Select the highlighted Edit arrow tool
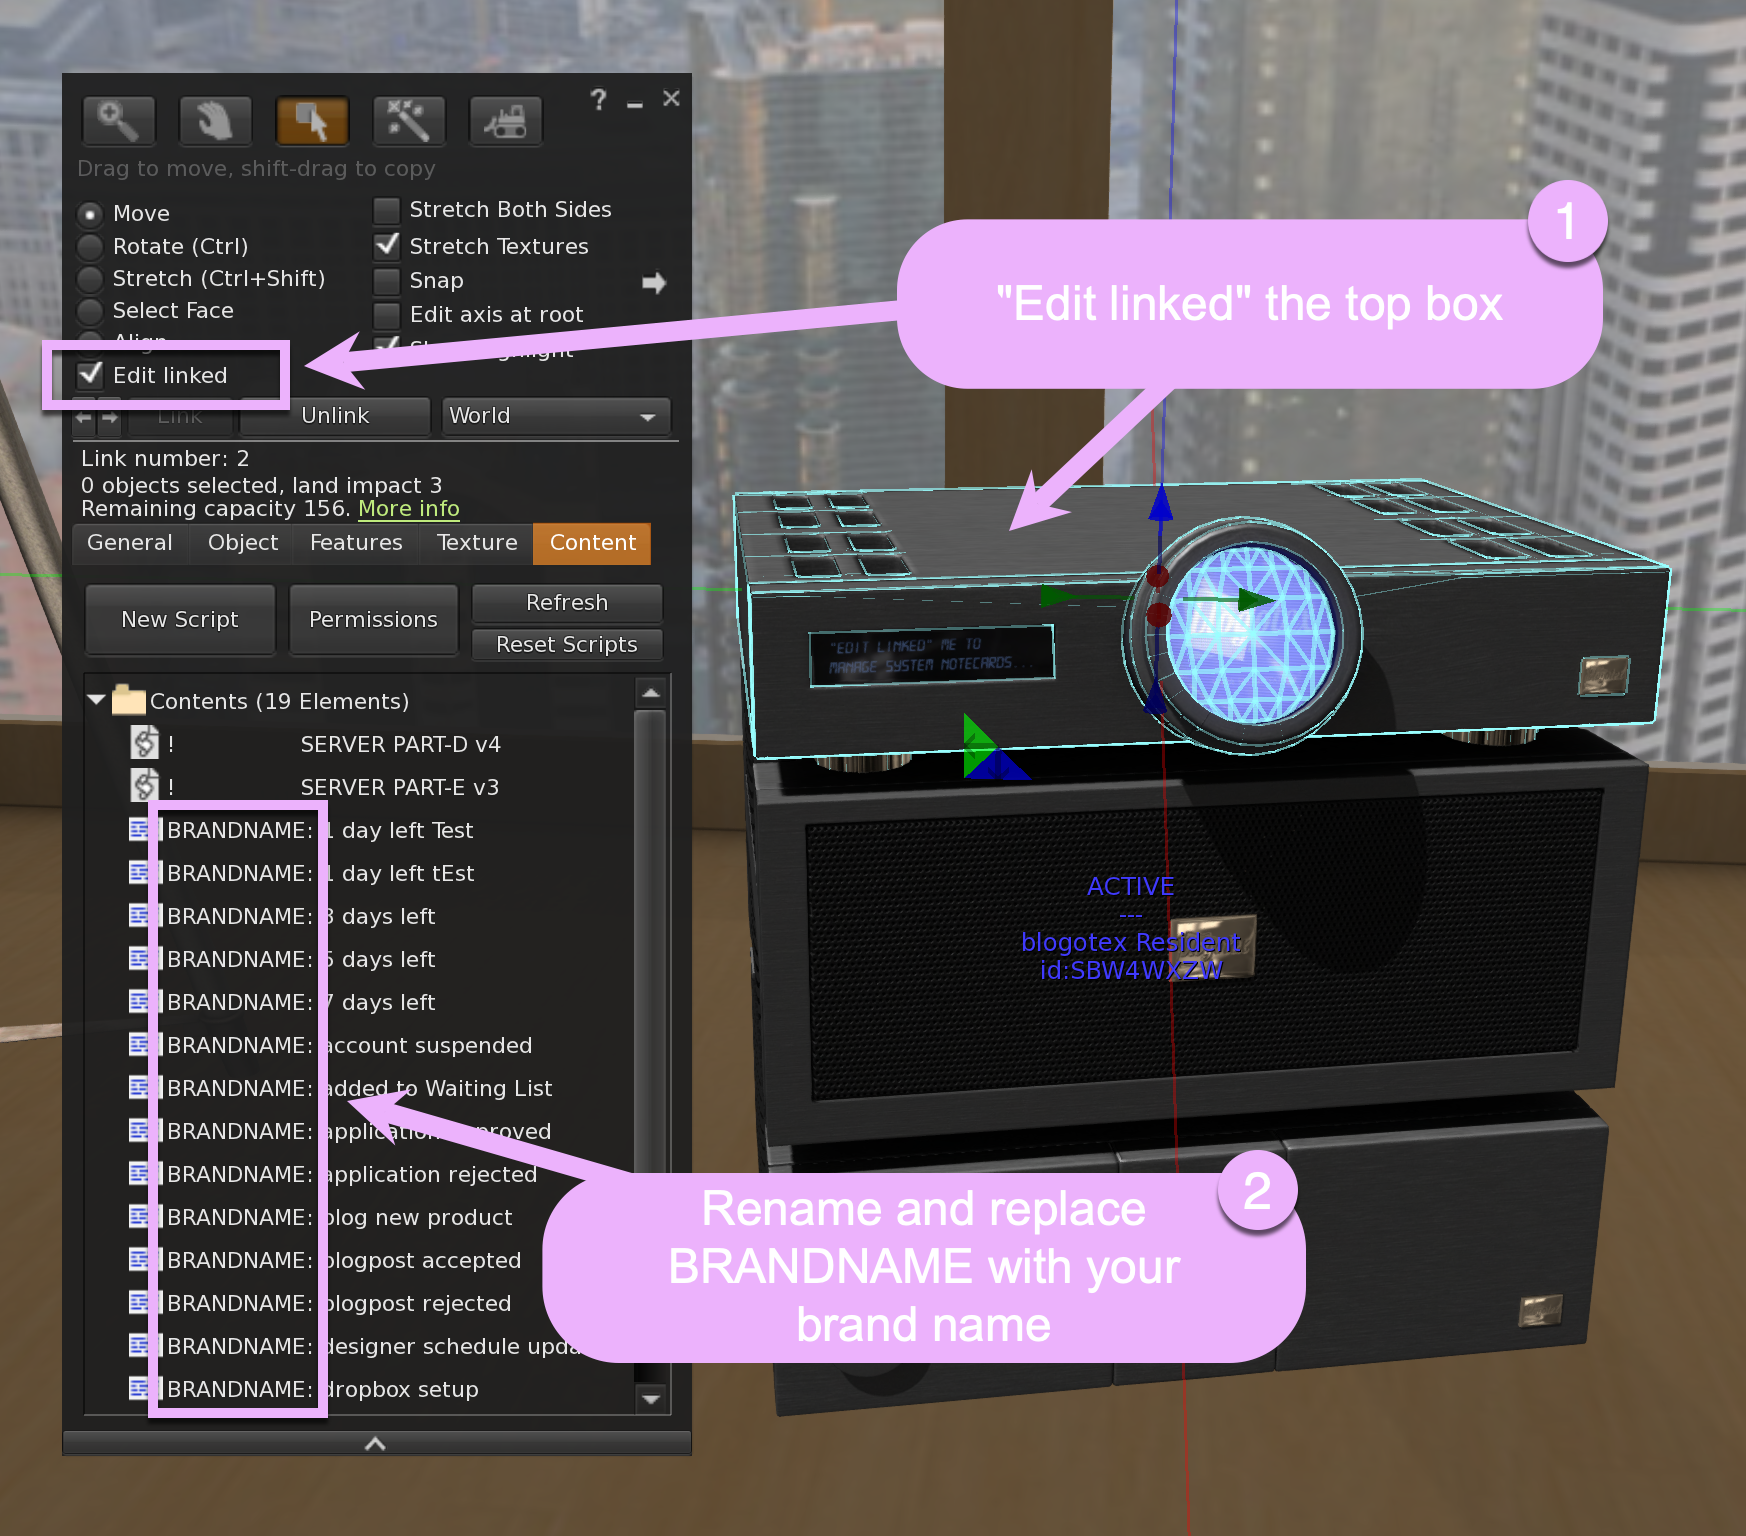1746x1536 pixels. point(311,120)
